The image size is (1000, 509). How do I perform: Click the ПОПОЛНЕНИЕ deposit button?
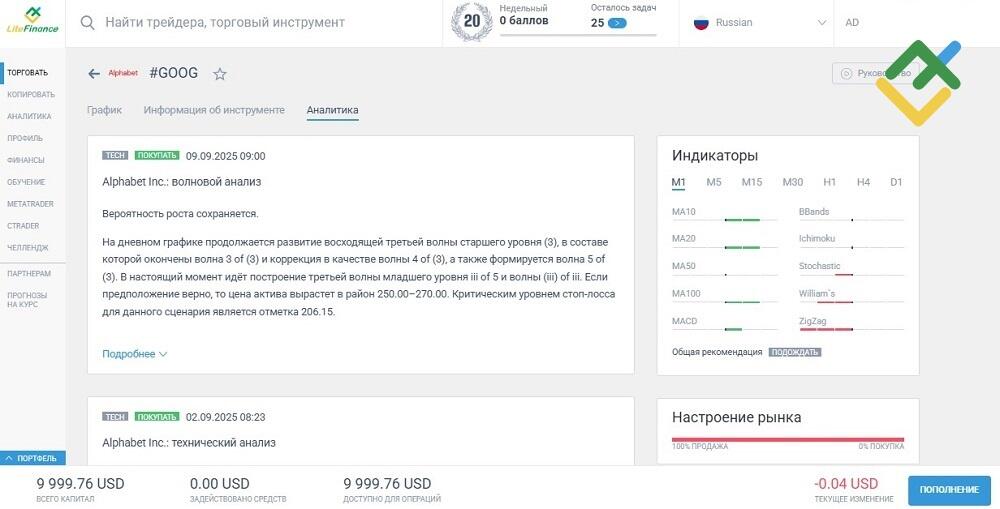click(949, 490)
